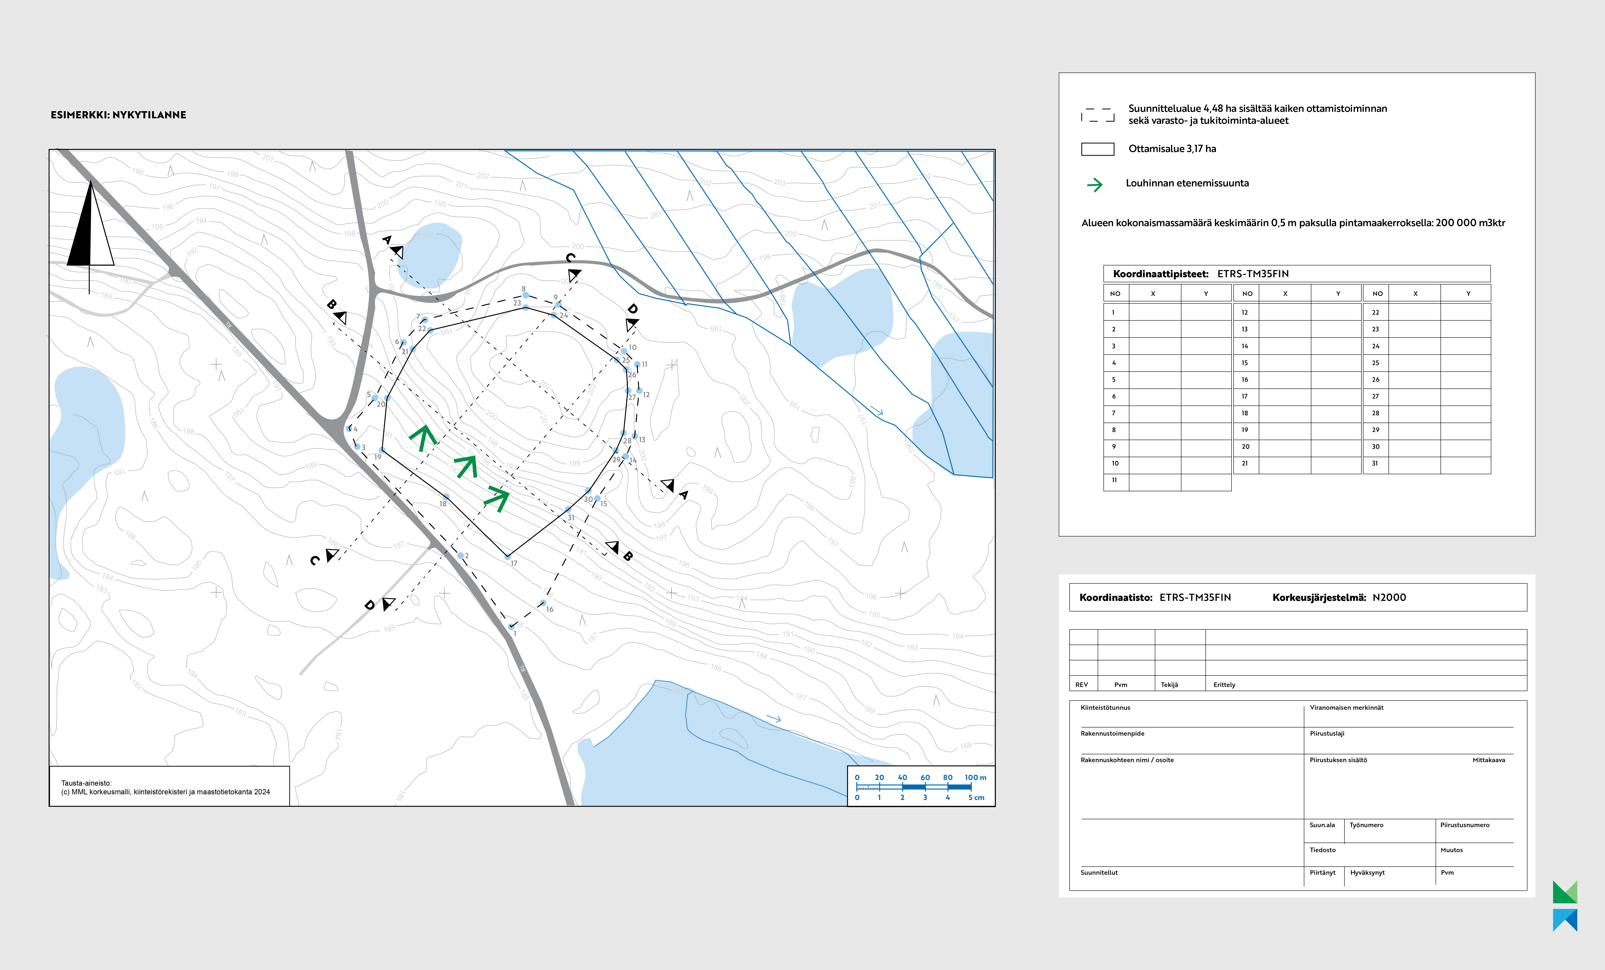Click the Tekijä column label
The height and width of the screenshot is (970, 1605).
1169,685
